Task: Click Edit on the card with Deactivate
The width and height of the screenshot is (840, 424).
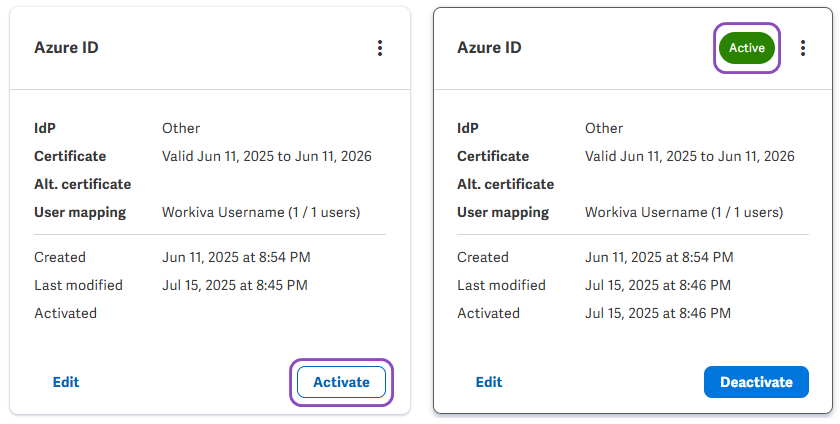Action: (489, 382)
